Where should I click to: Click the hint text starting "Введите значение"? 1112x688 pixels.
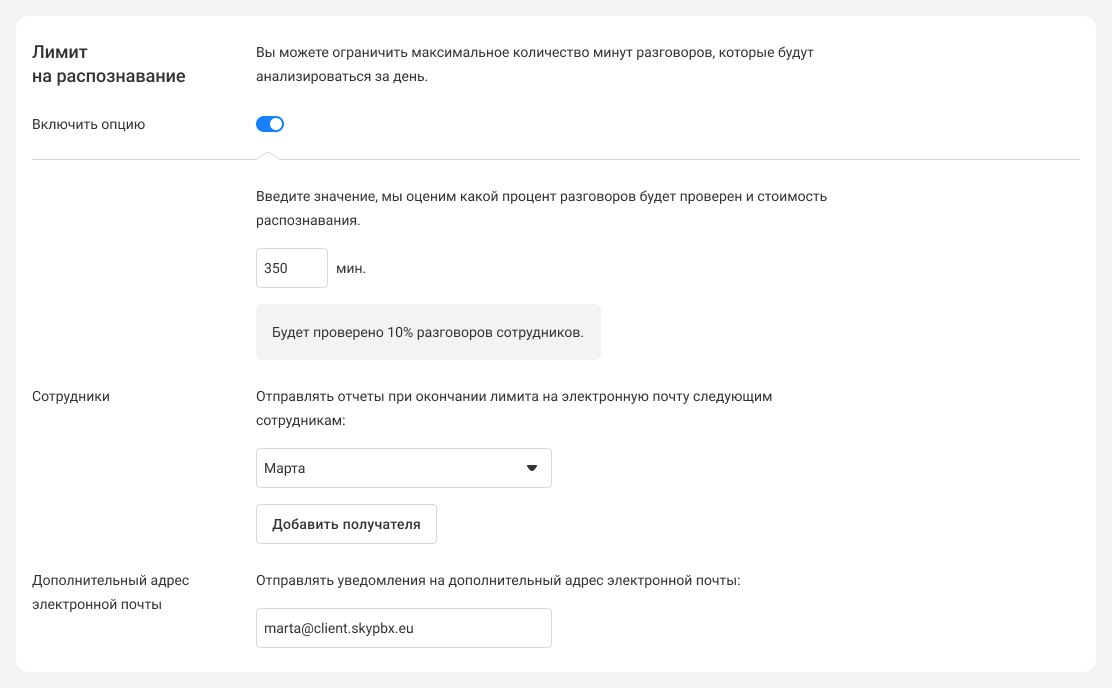tap(541, 208)
